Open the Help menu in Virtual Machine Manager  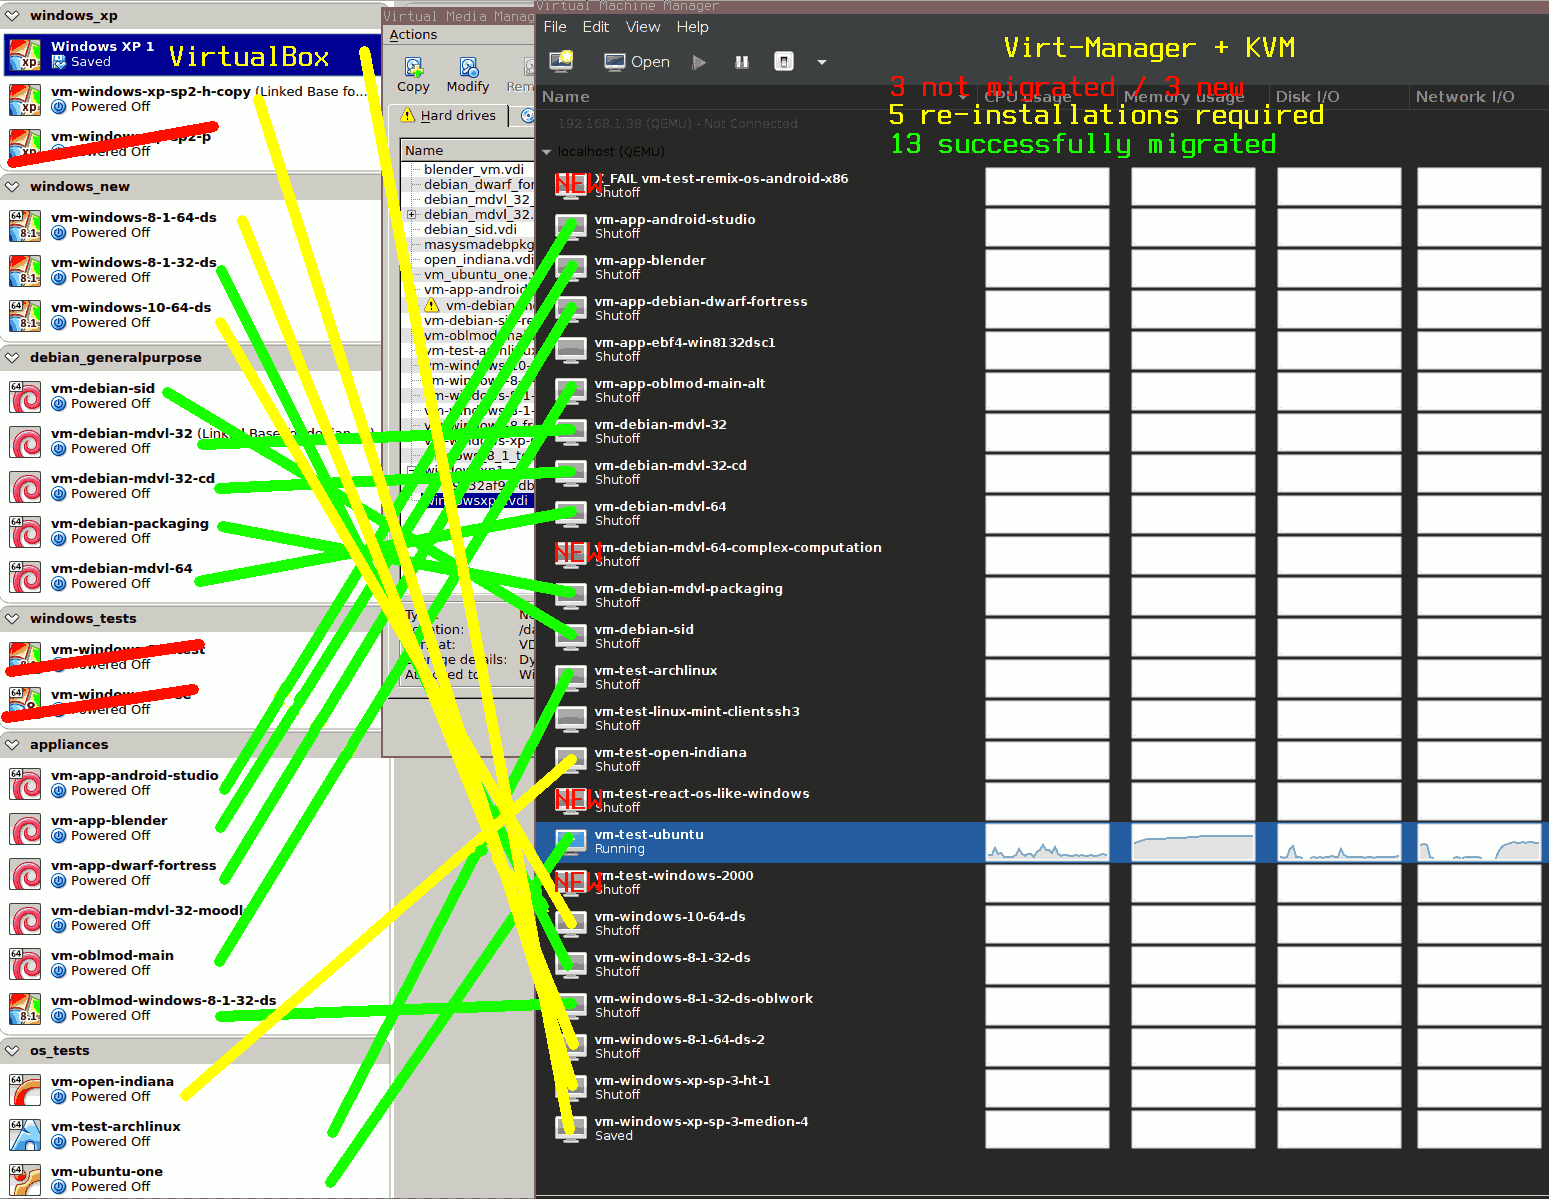(x=692, y=27)
